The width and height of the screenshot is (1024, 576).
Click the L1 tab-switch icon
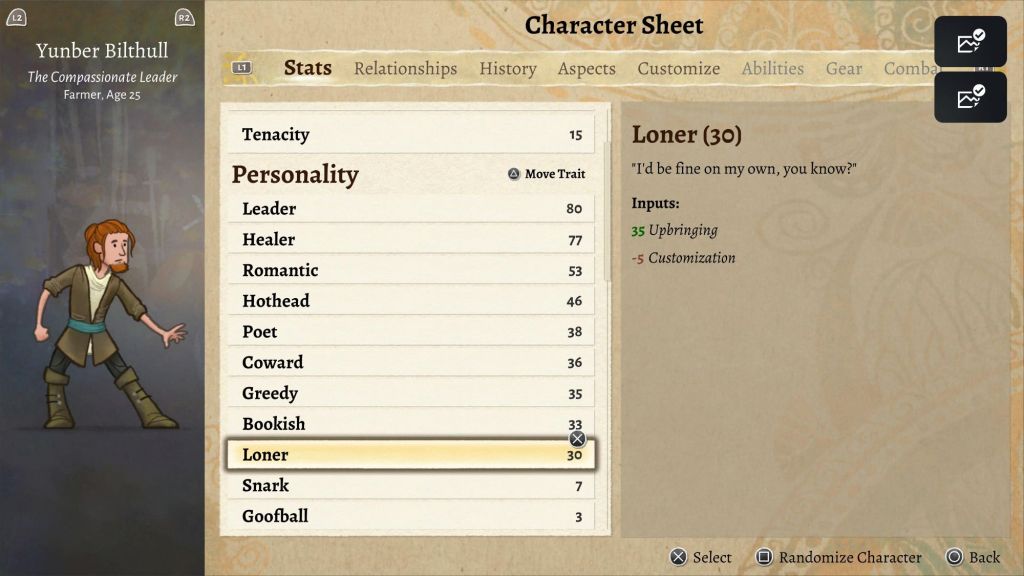point(241,68)
